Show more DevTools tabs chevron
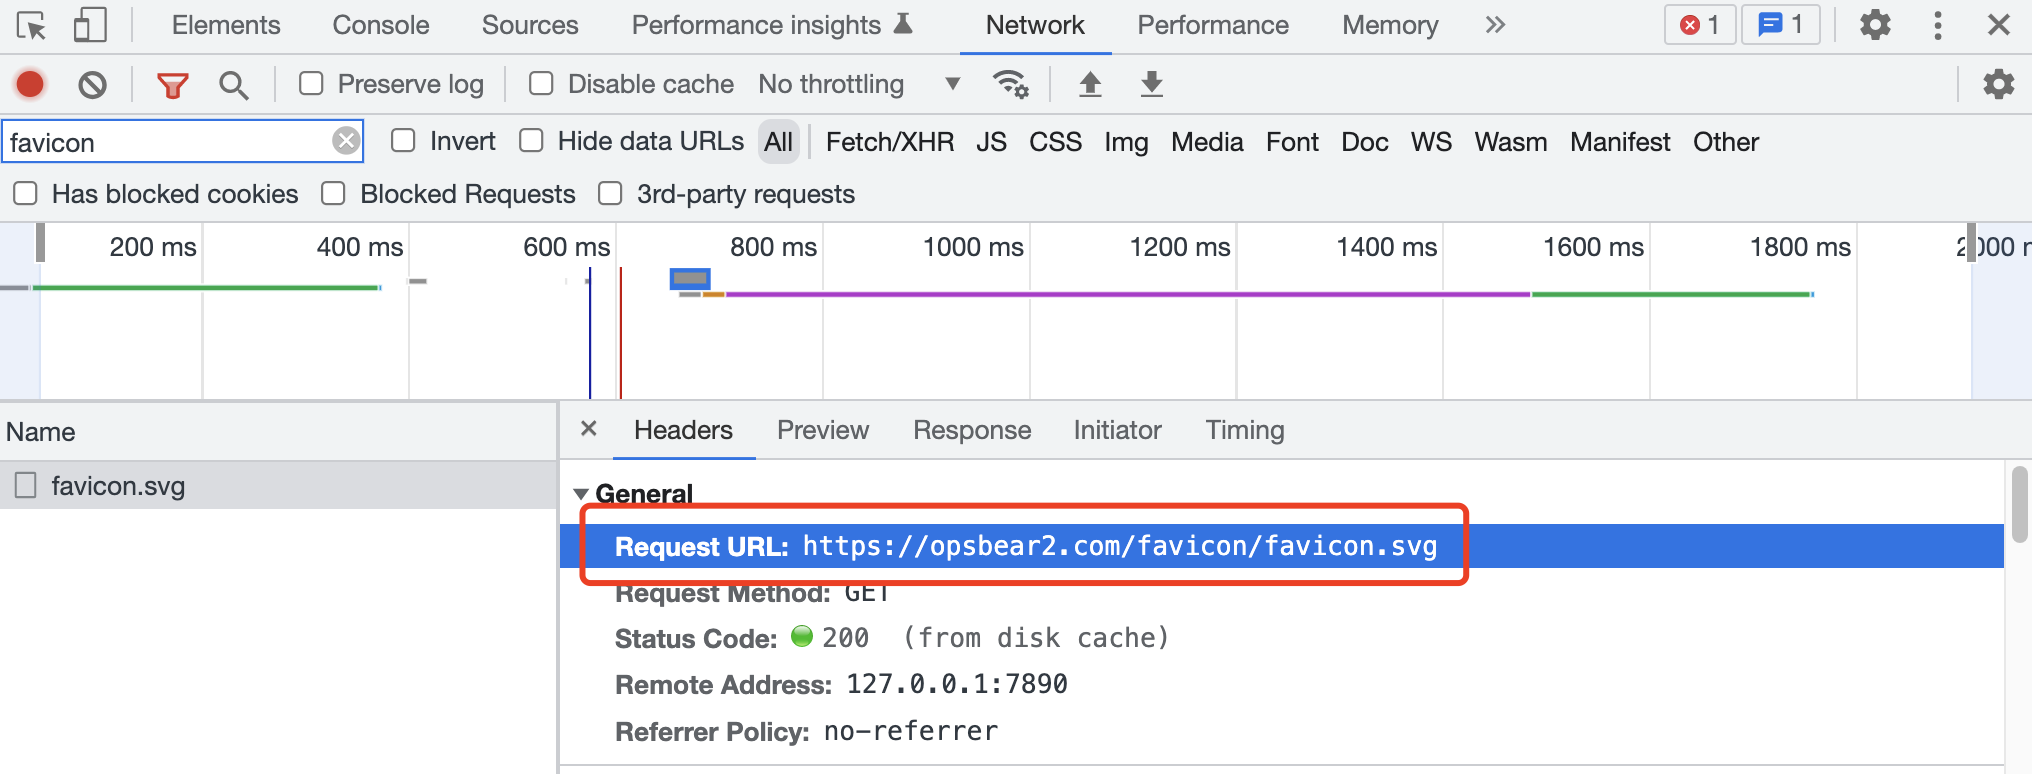The height and width of the screenshot is (774, 2032). click(x=1495, y=26)
